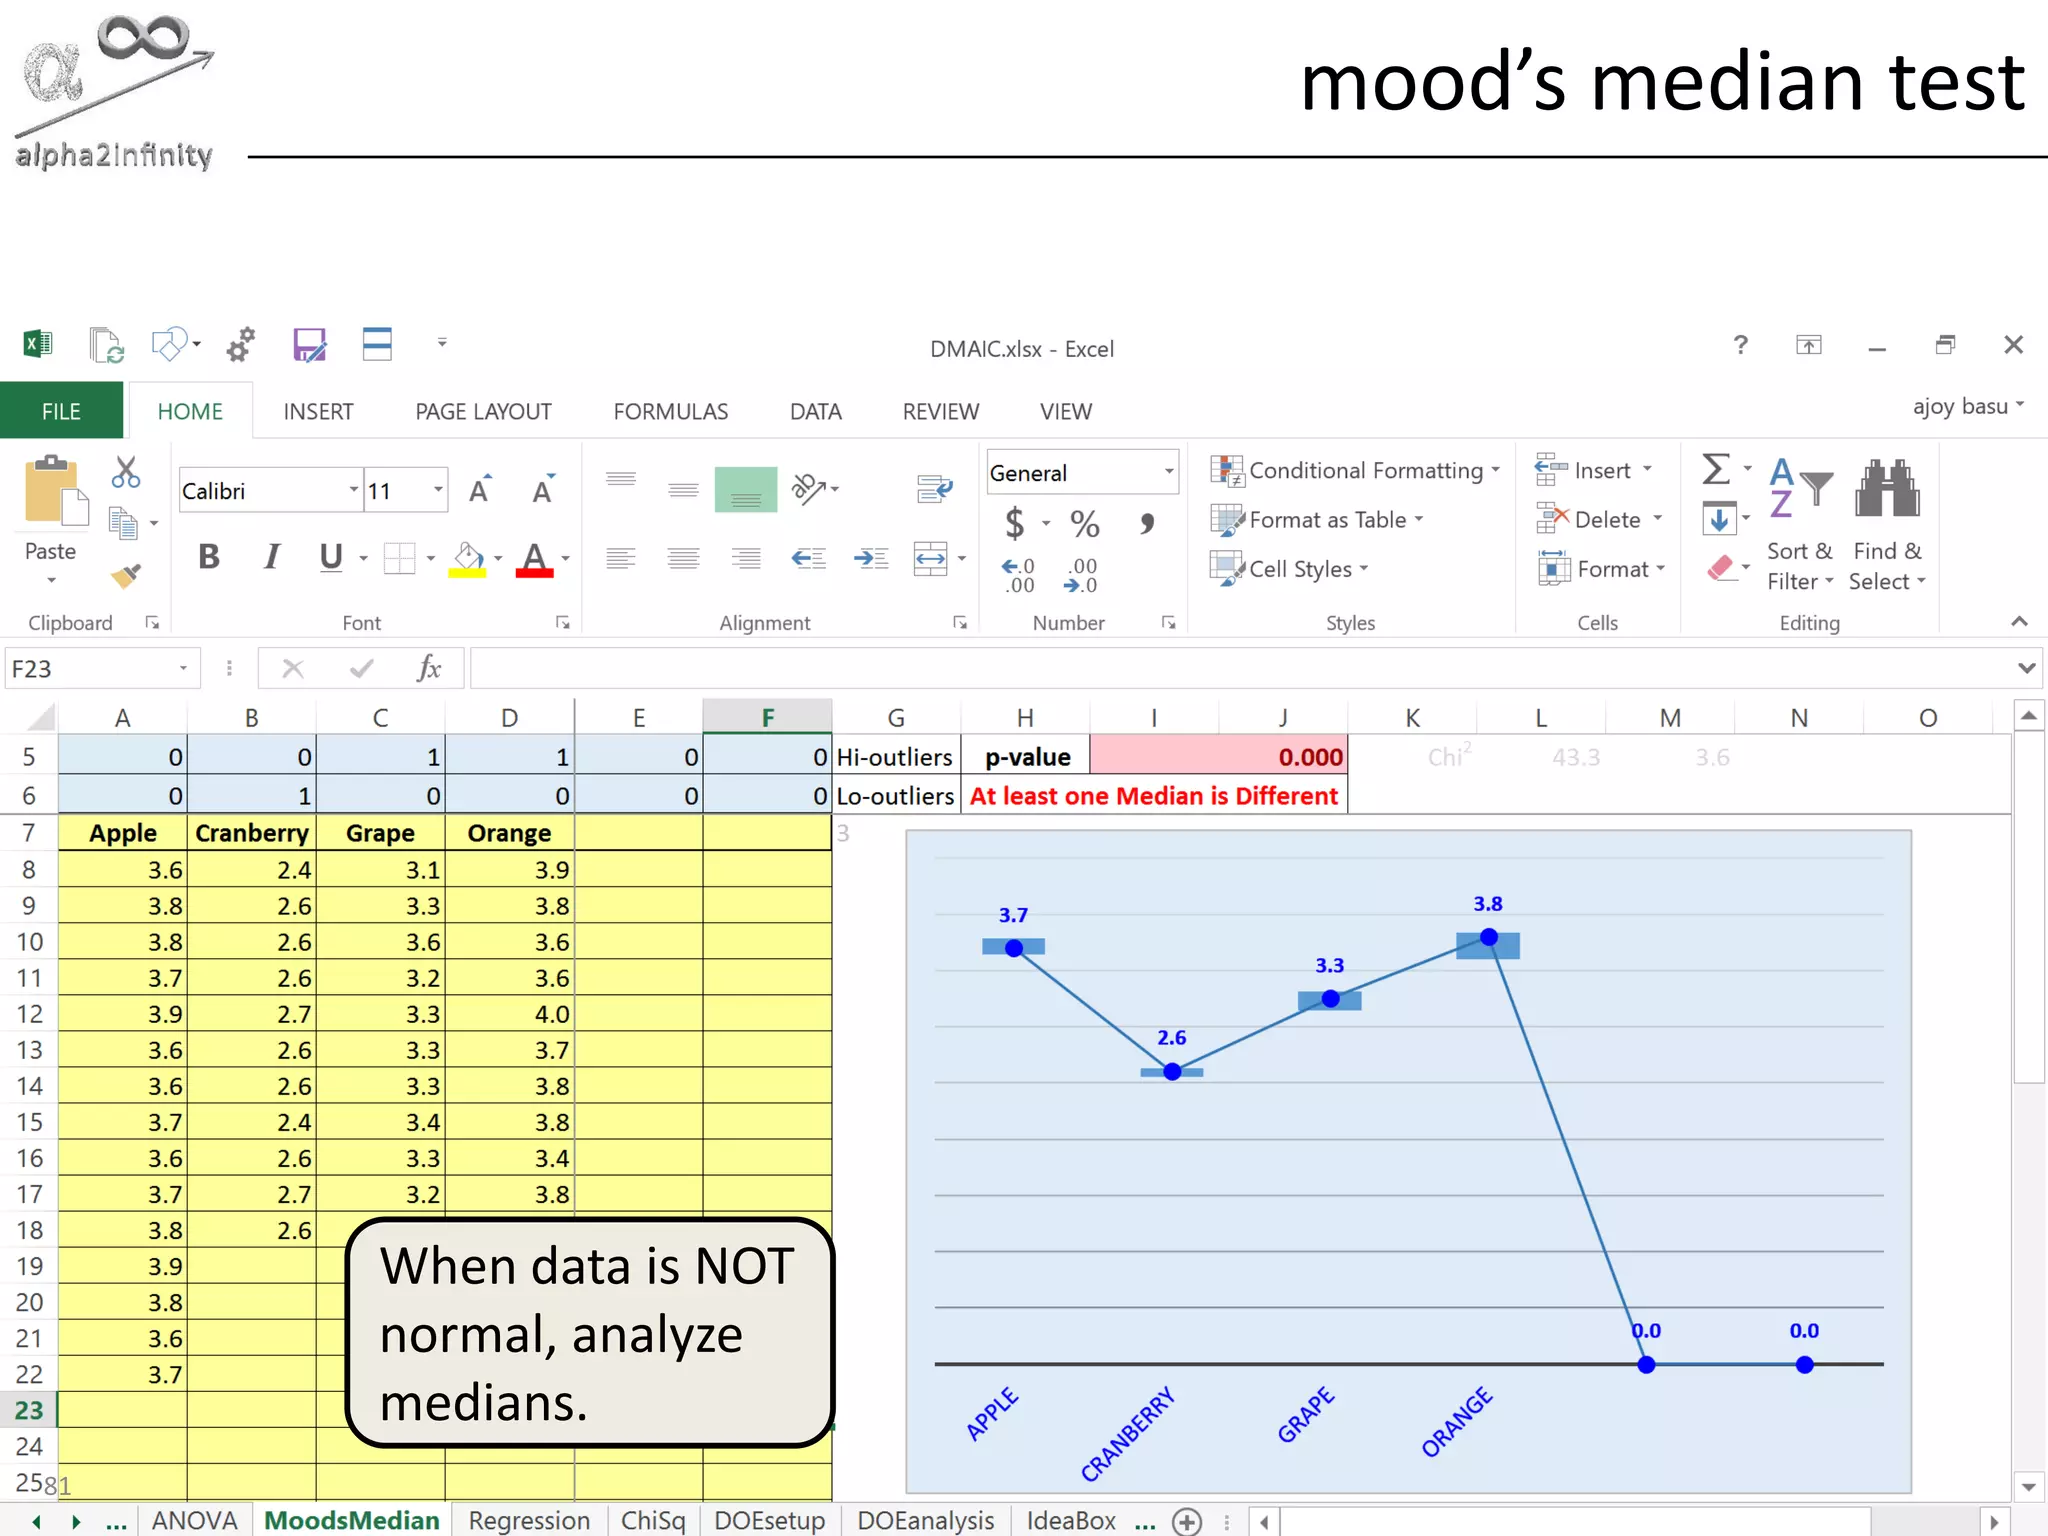Click the Cut scissors icon
2048x1536 pixels.
click(x=126, y=472)
